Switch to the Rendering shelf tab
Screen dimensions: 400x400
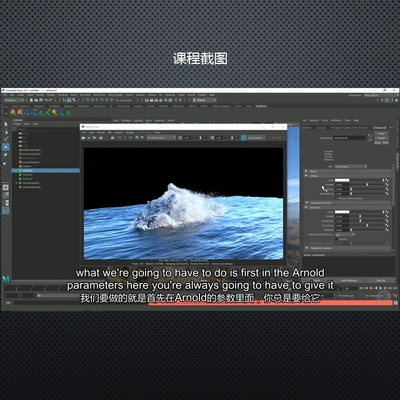(99, 106)
